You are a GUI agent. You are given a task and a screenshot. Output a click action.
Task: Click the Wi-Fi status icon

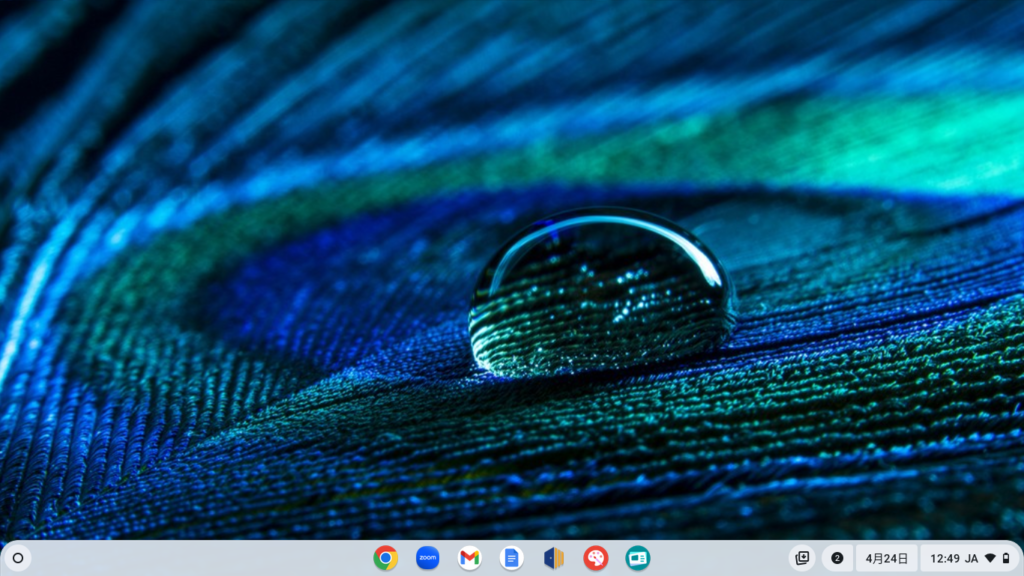[990, 558]
